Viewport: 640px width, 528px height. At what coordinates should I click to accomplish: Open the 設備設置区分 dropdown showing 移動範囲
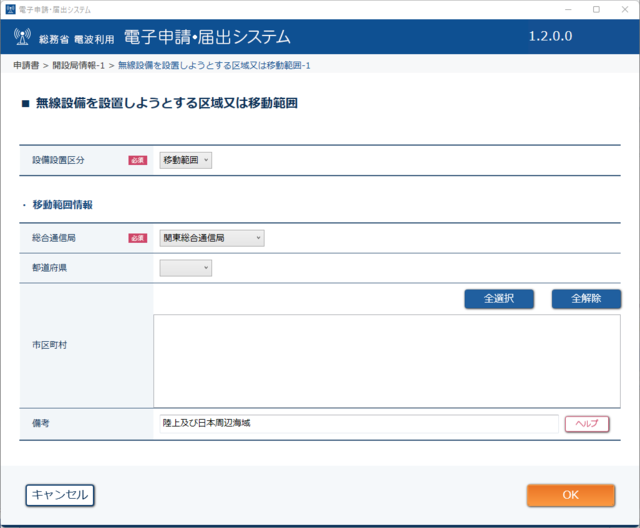(185, 160)
